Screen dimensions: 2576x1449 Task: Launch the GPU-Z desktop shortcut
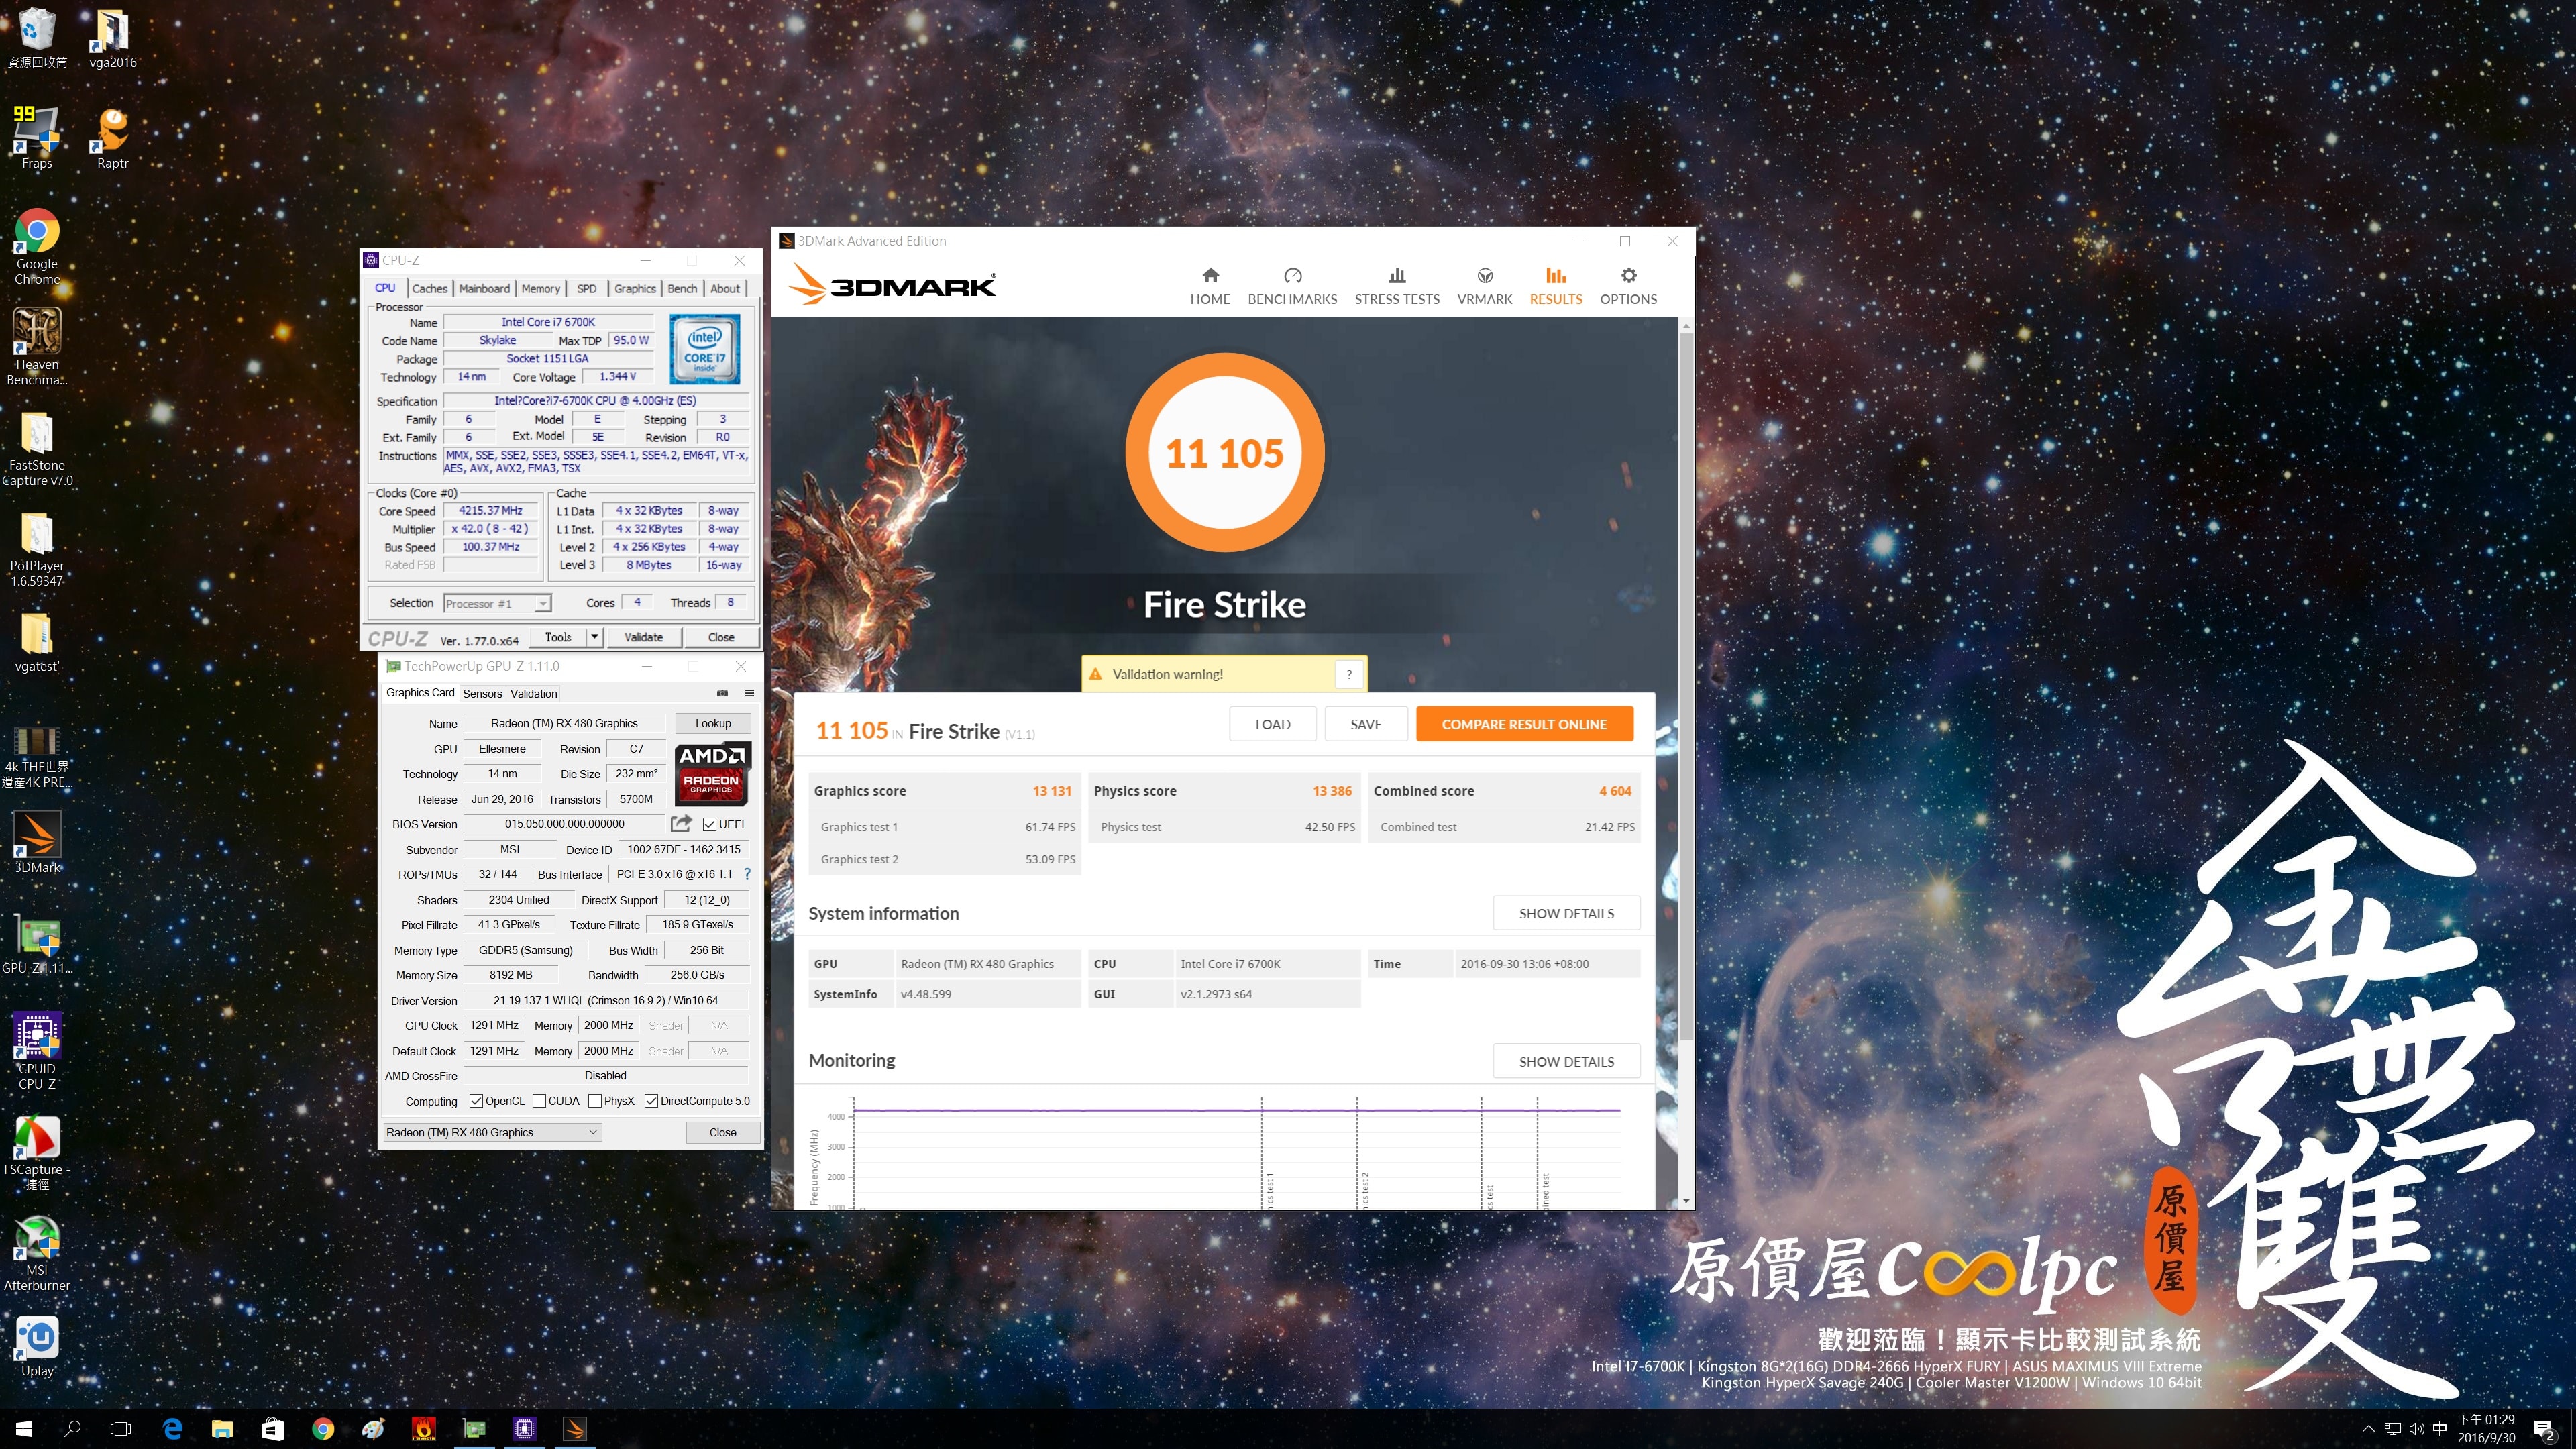[x=37, y=944]
